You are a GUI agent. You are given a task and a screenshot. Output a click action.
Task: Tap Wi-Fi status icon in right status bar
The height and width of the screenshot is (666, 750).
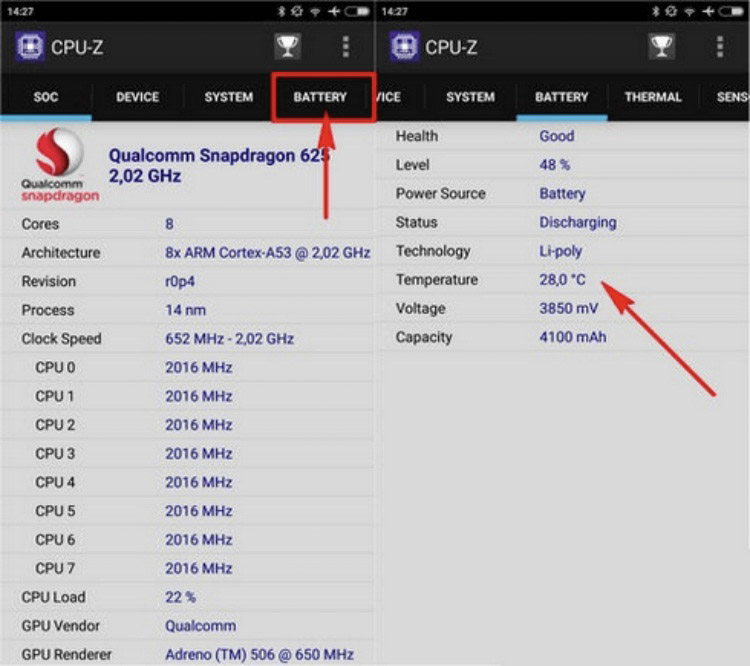tap(689, 11)
